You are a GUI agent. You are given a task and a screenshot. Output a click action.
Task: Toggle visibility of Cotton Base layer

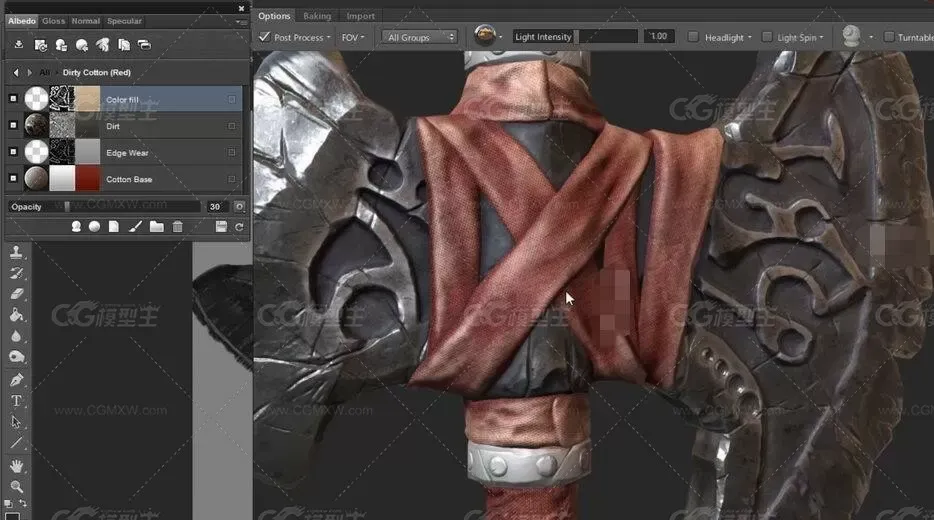pyautogui.click(x=13, y=178)
